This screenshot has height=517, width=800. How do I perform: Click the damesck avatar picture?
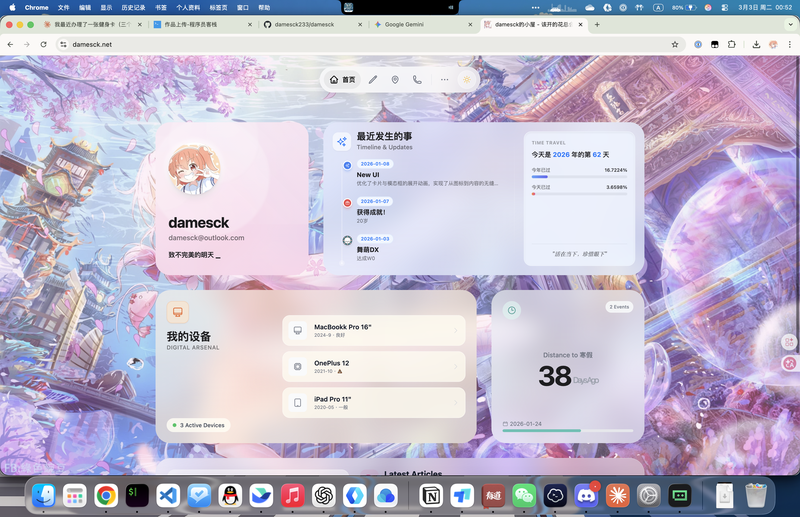click(x=194, y=168)
